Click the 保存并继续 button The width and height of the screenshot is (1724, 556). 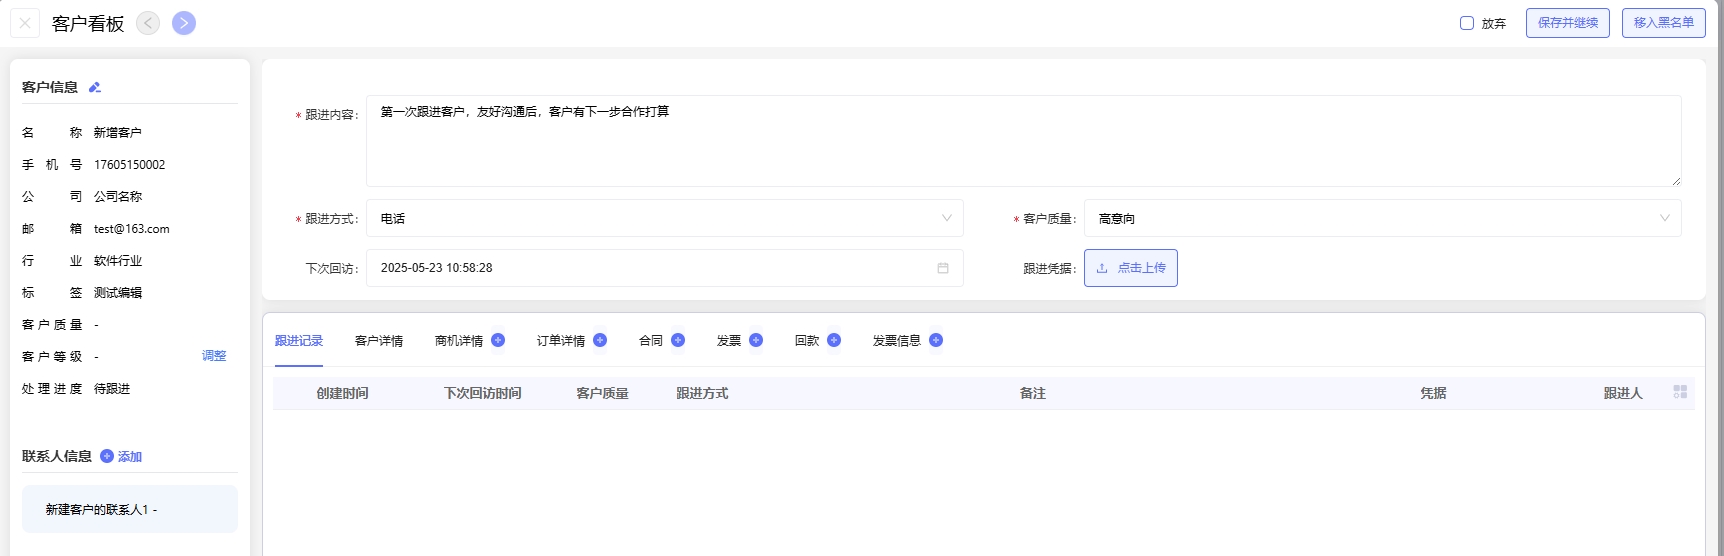coord(1567,23)
